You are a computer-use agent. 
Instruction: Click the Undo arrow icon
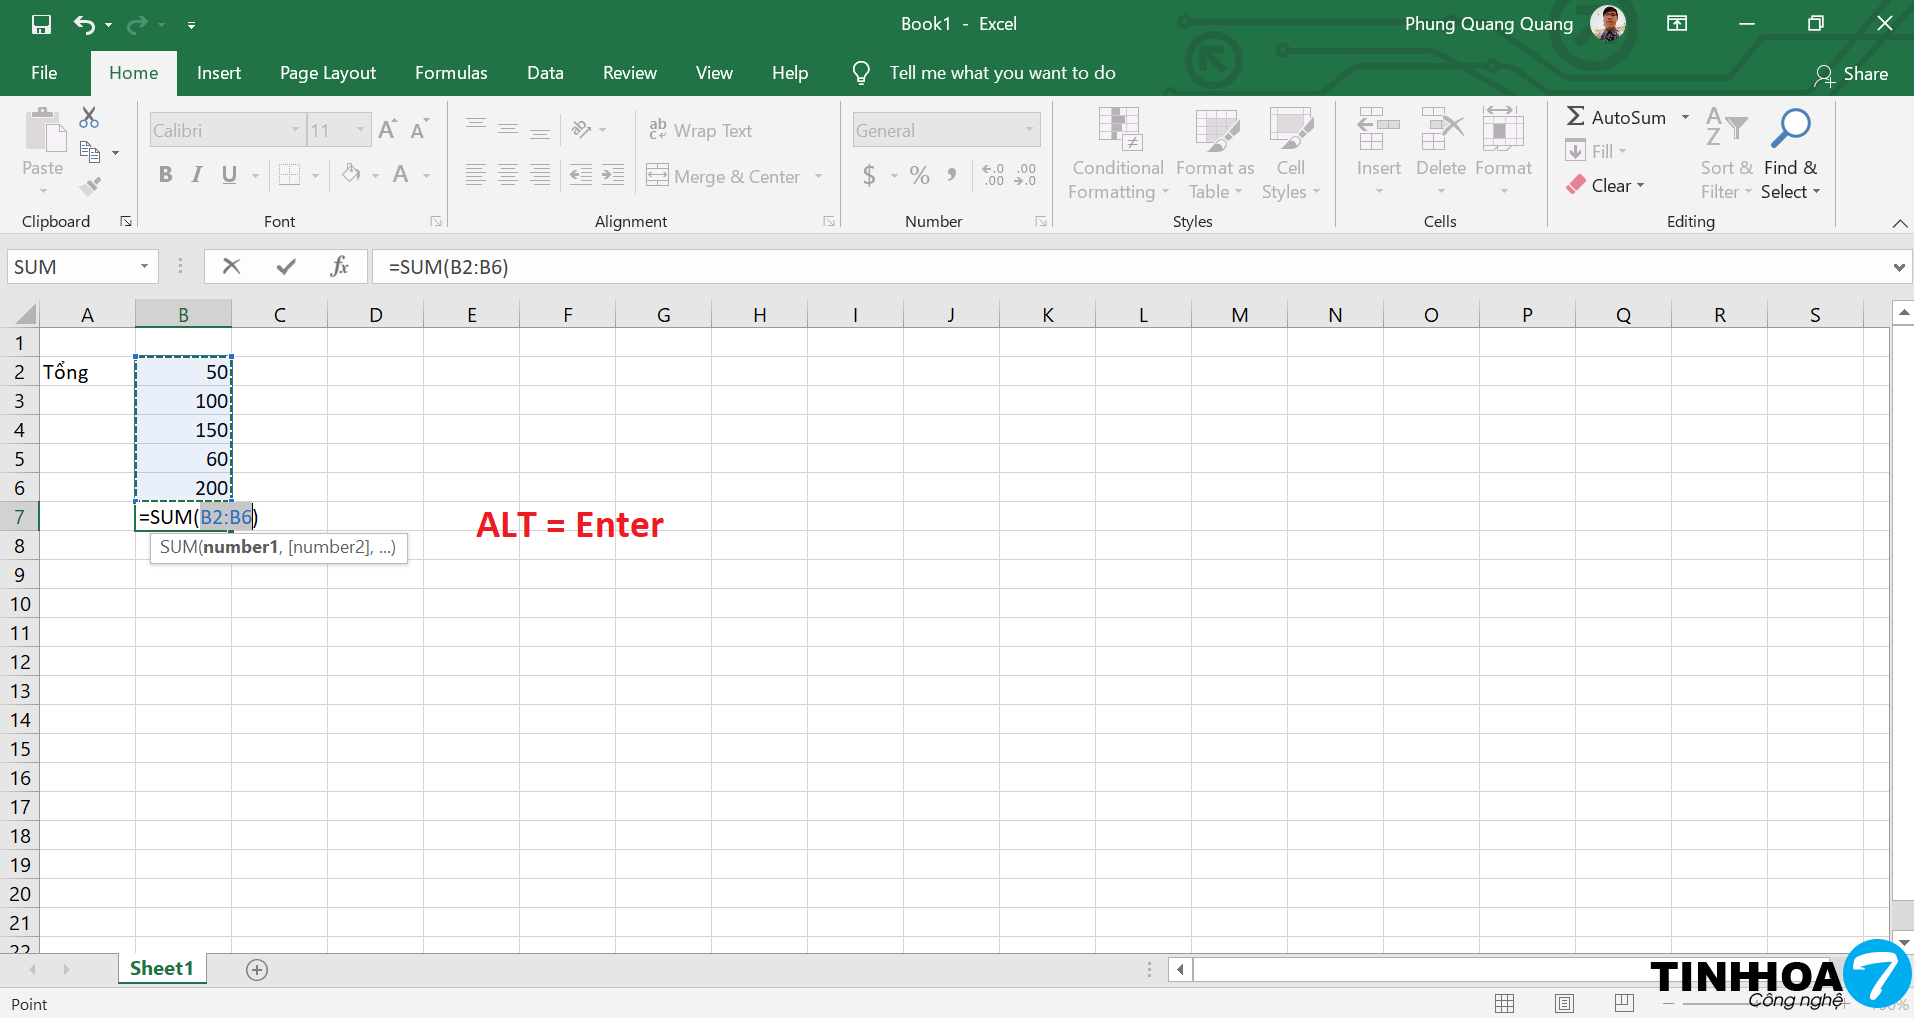[84, 24]
